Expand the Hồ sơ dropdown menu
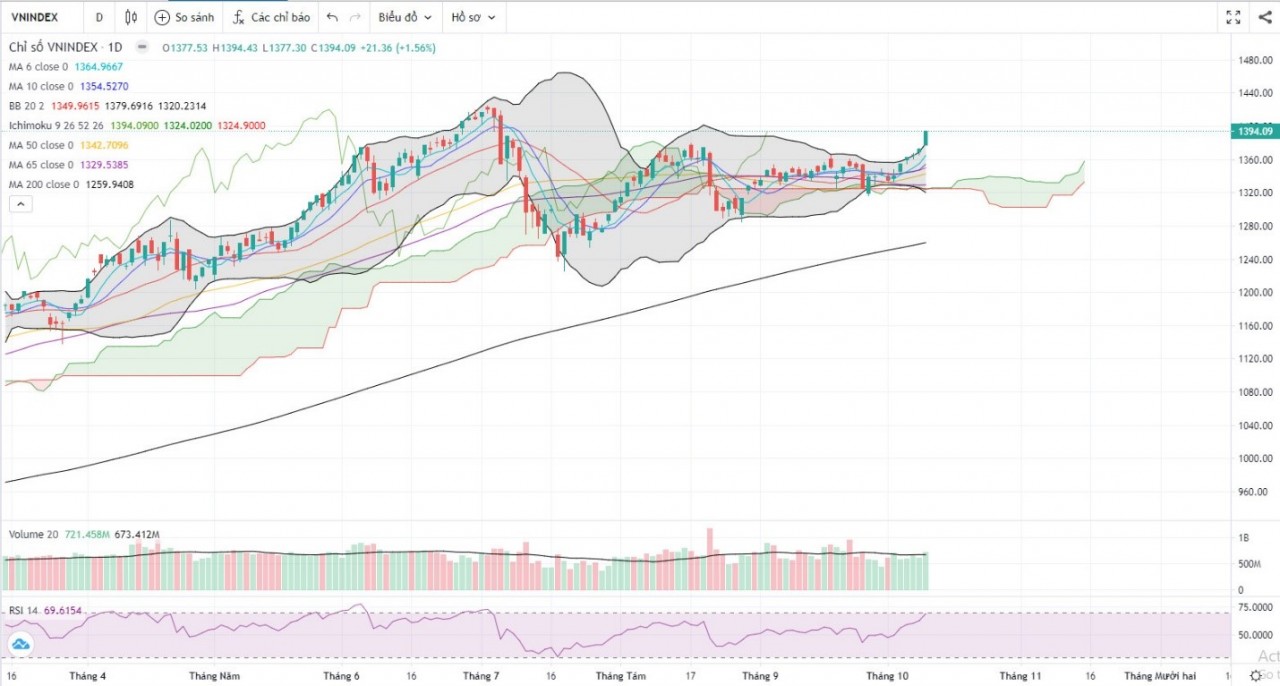1280x686 pixels. coord(473,17)
